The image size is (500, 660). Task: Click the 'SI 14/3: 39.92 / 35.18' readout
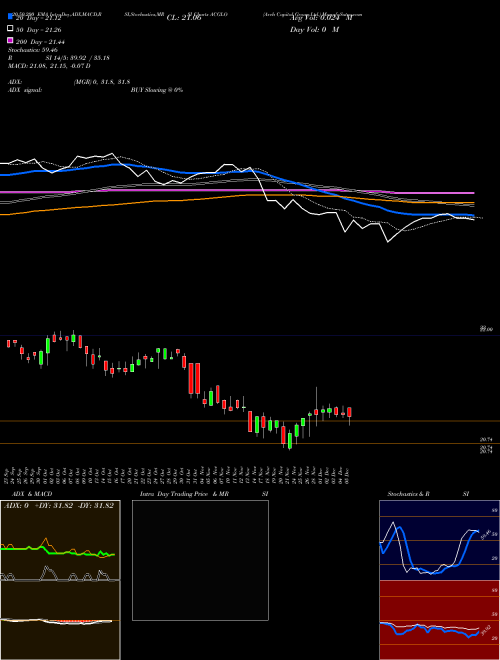click(77, 58)
